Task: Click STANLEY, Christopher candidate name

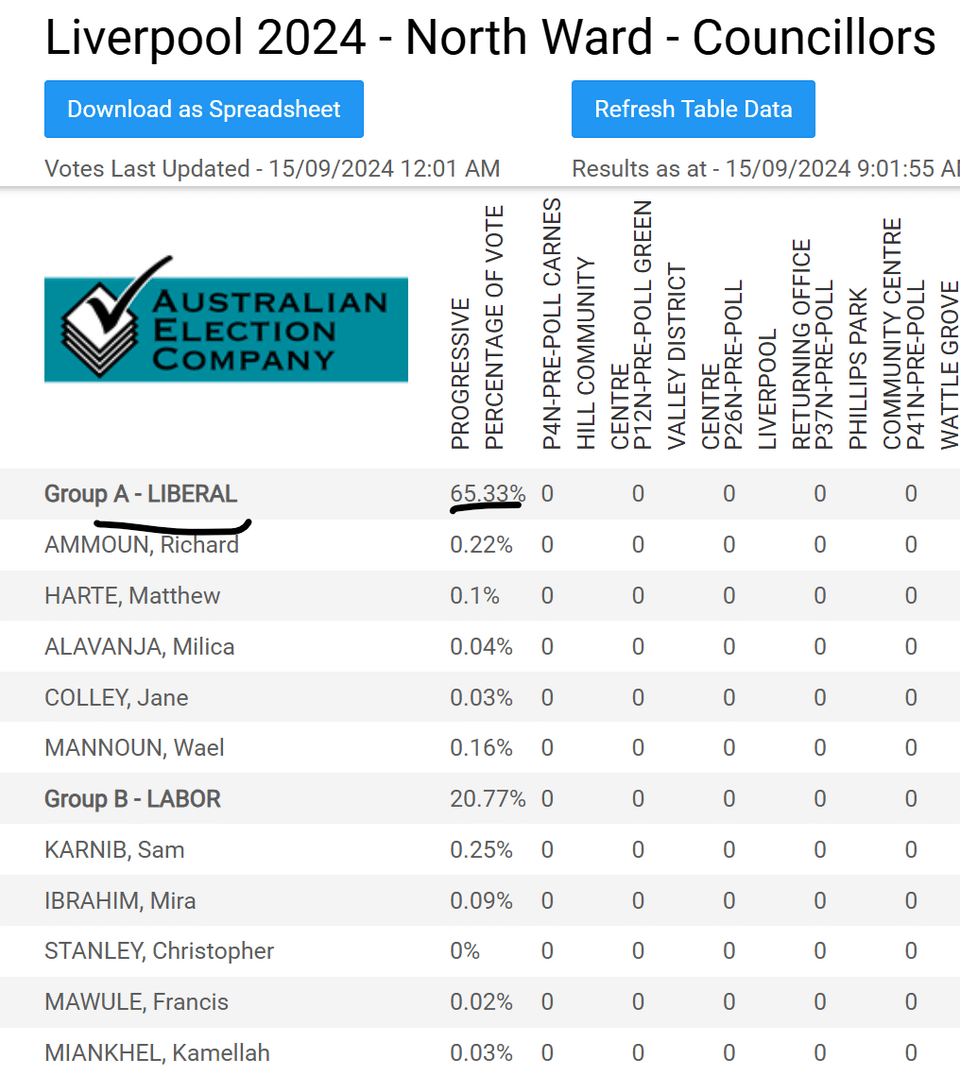Action: 159,951
